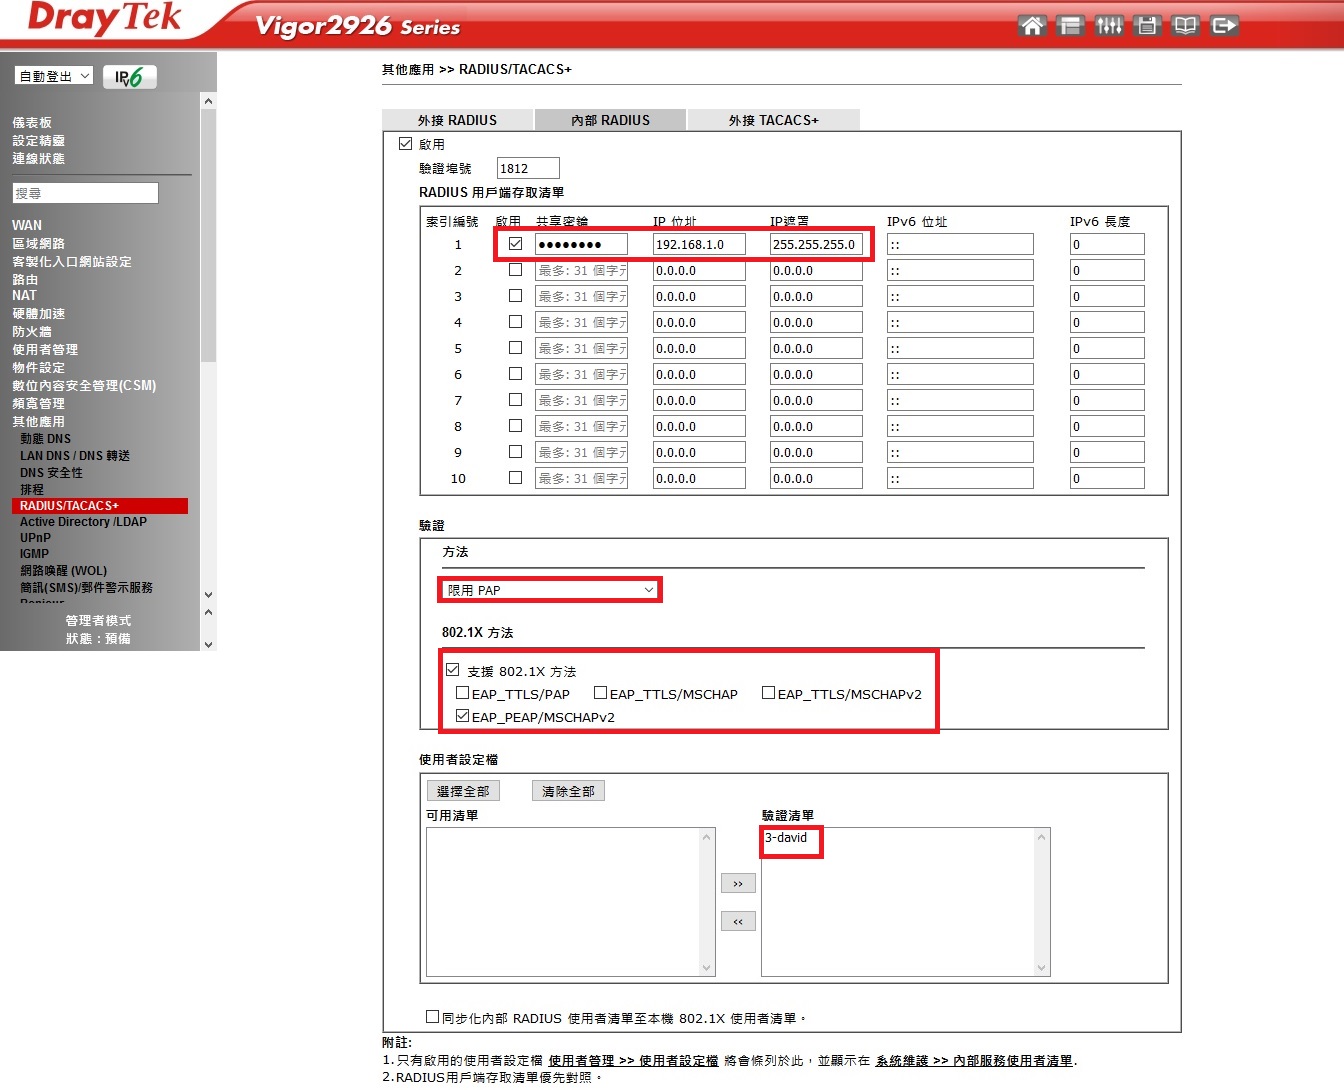Open the layout panel icon in header
This screenshot has height=1090, width=1344.
[1070, 26]
